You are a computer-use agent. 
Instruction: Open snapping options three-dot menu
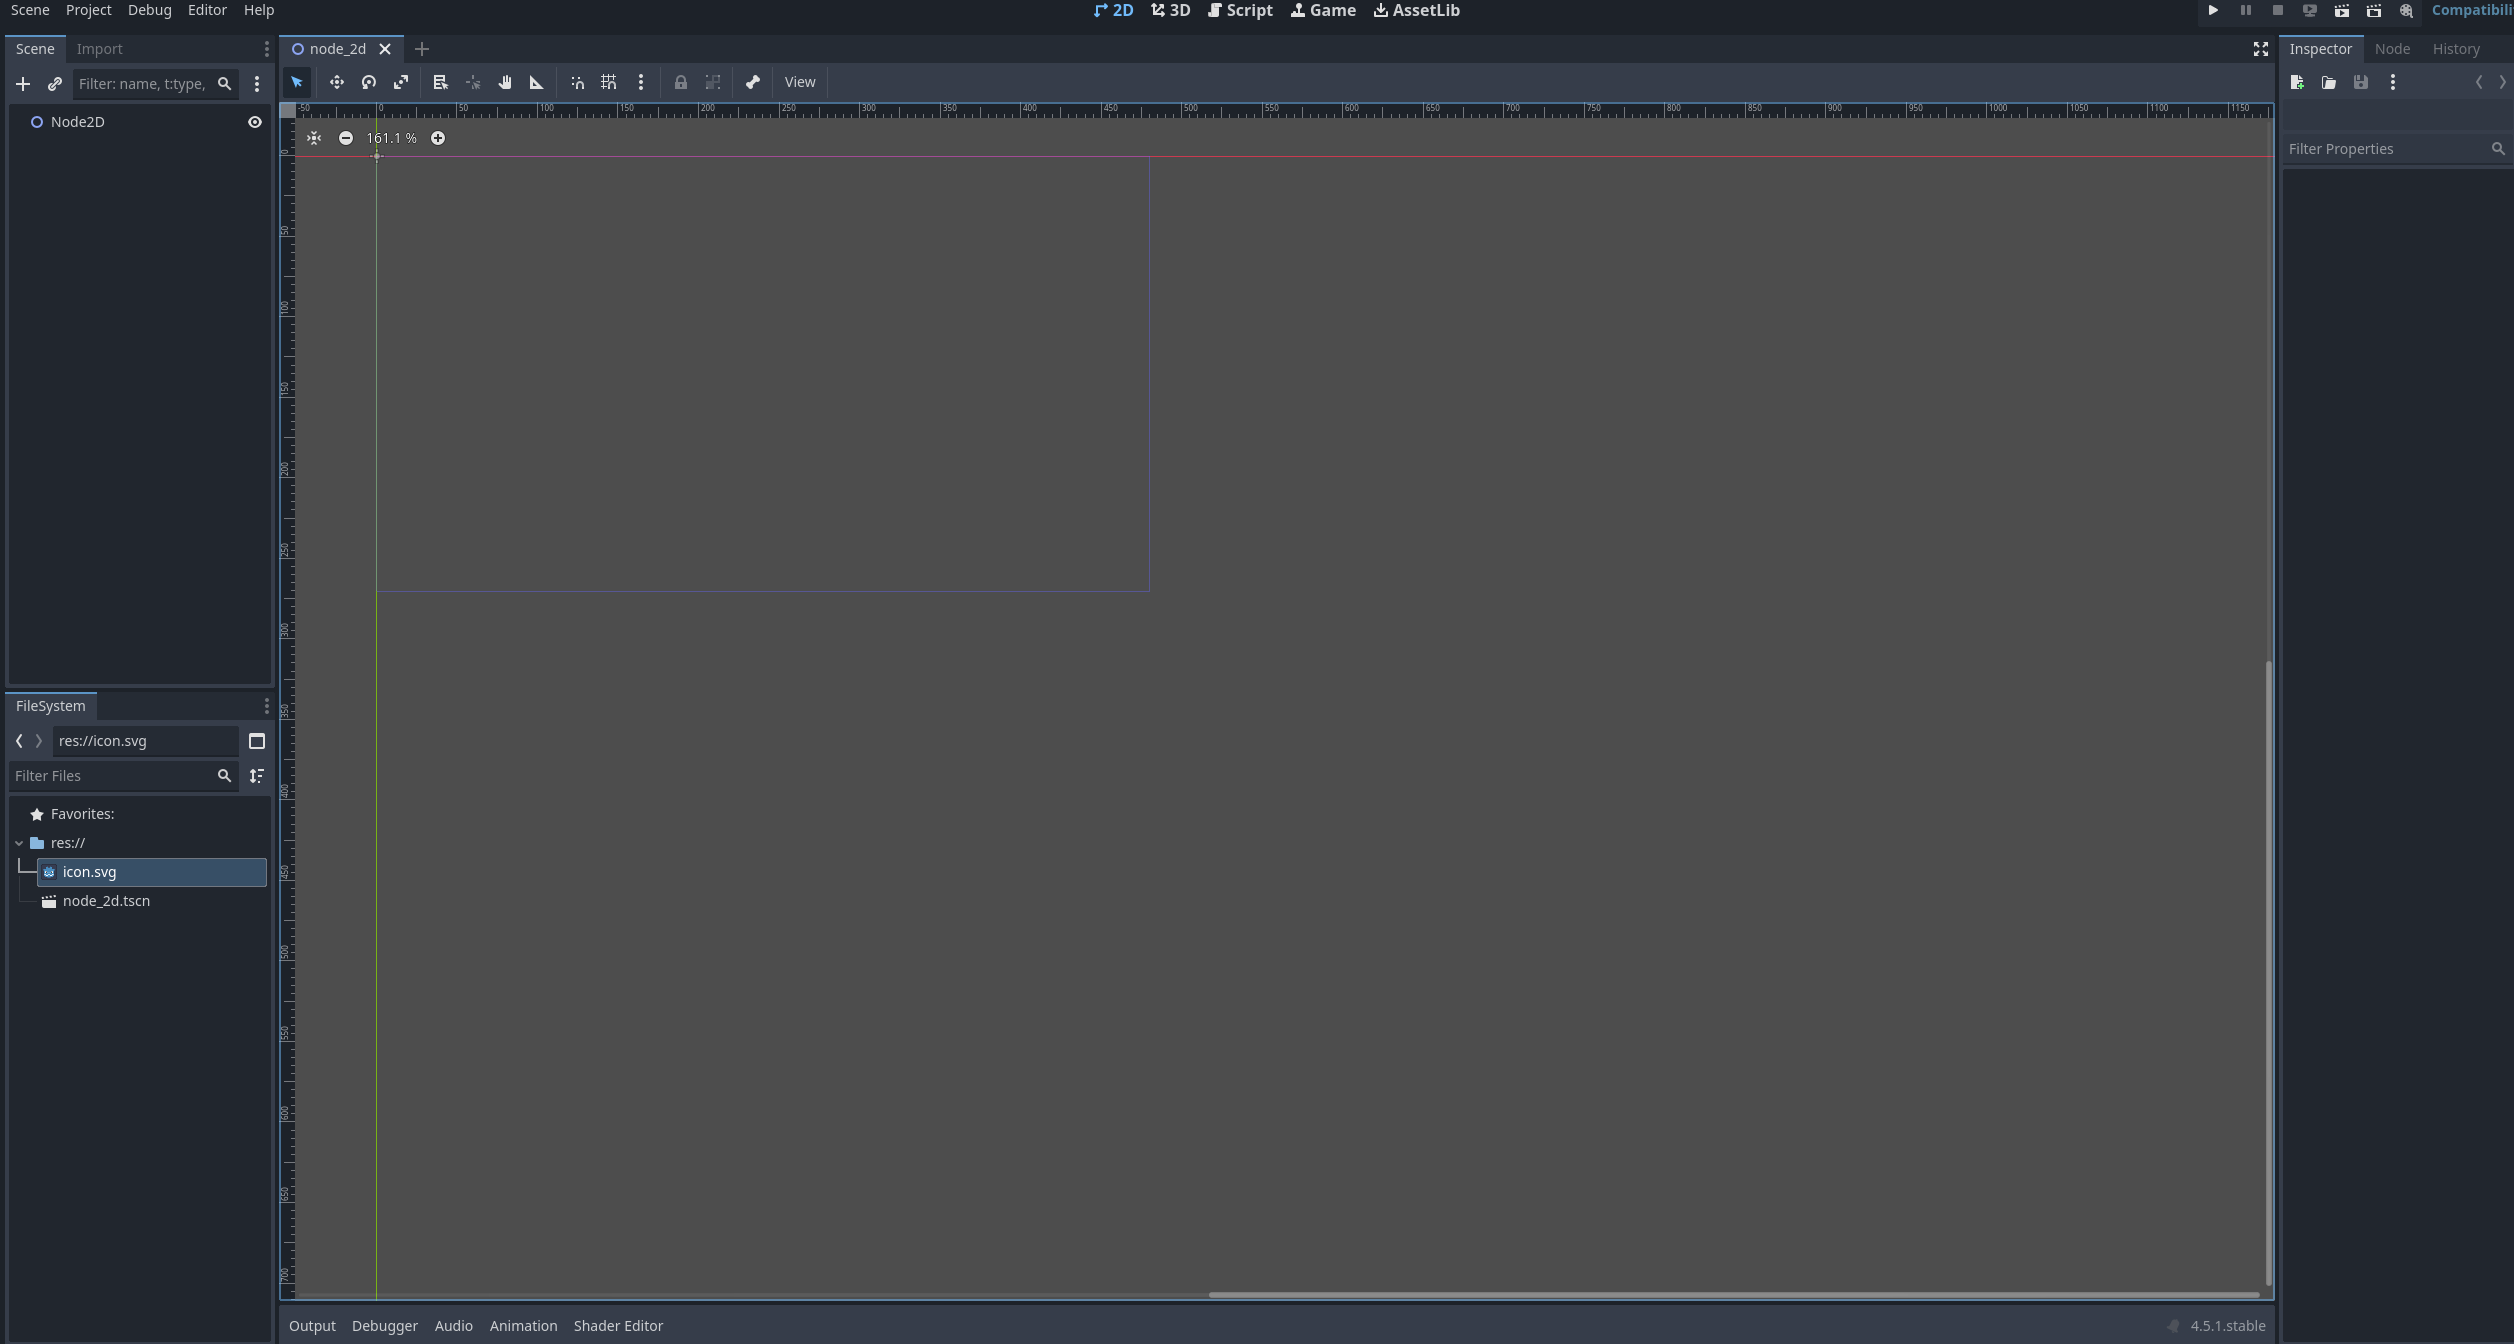tap(641, 82)
